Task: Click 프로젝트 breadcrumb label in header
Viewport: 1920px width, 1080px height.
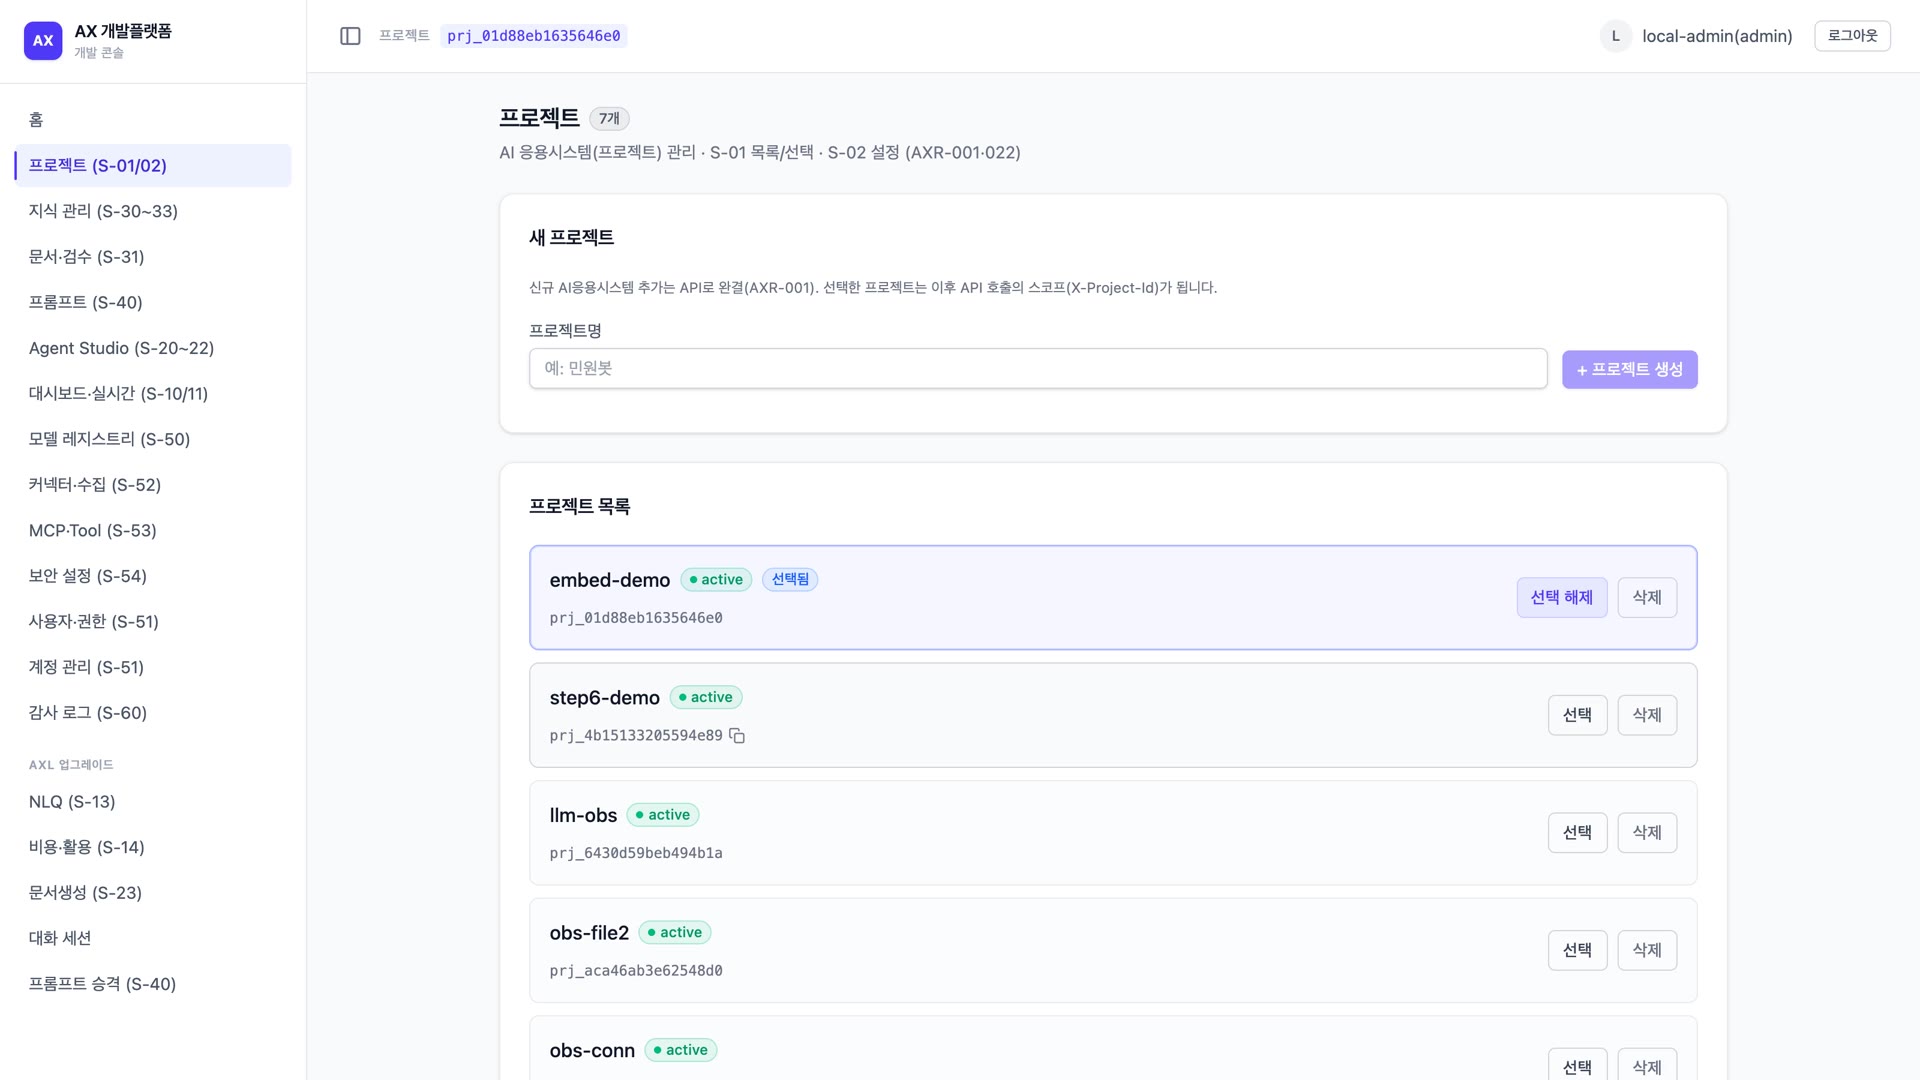Action: click(x=404, y=36)
